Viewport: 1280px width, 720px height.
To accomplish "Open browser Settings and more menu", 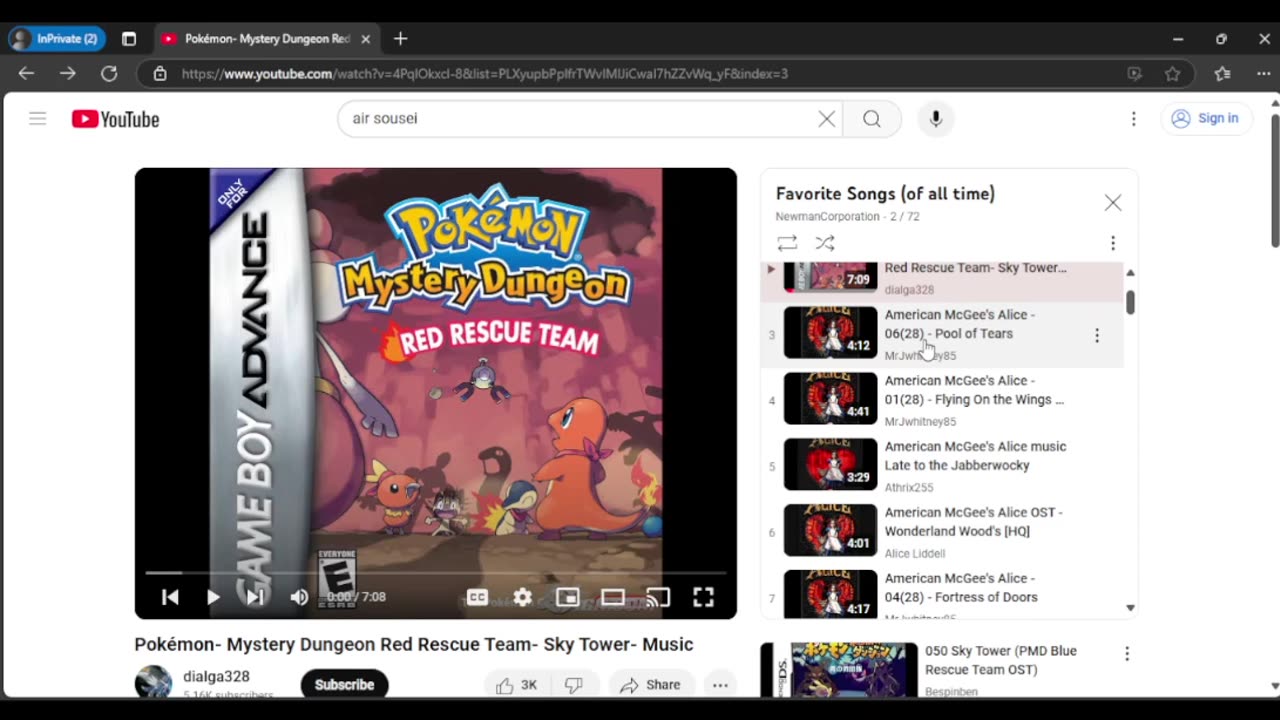I will [x=1263, y=73].
